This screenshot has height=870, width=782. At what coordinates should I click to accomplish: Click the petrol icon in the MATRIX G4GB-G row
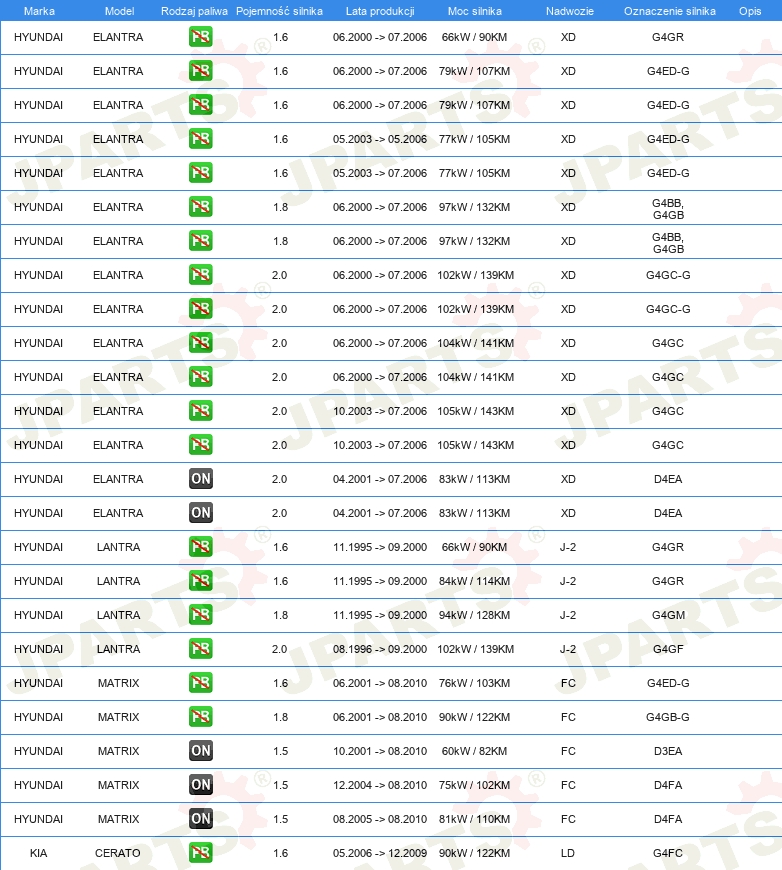pos(200,717)
